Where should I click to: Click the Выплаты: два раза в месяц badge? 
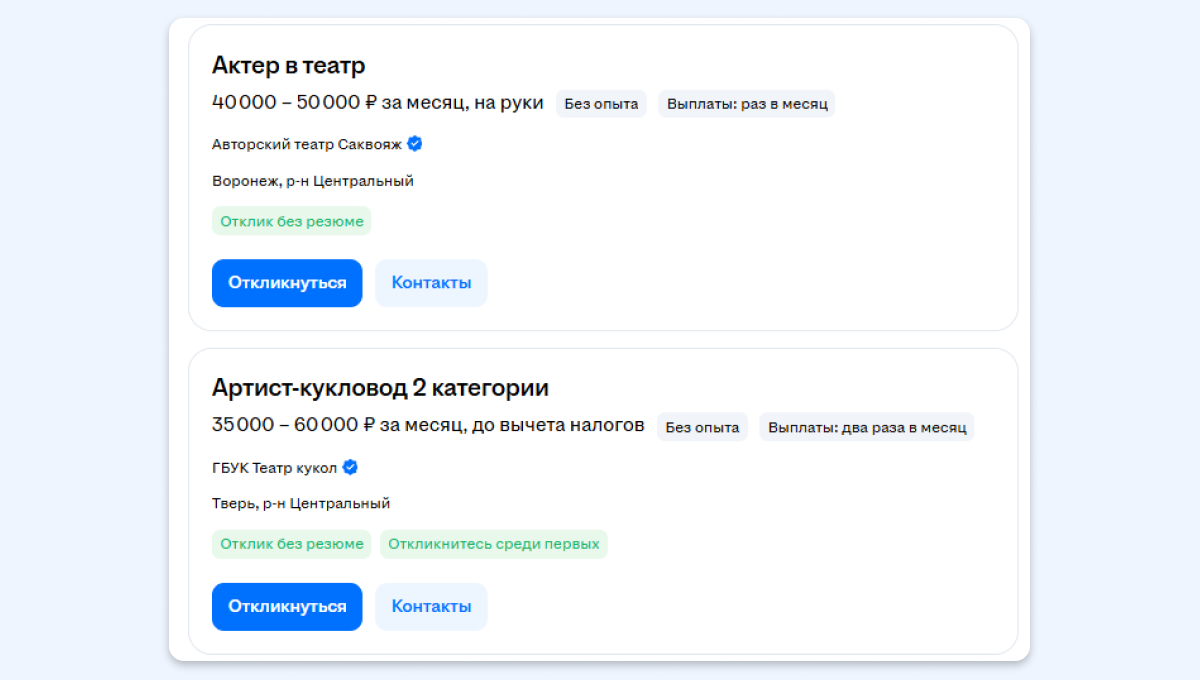(866, 428)
